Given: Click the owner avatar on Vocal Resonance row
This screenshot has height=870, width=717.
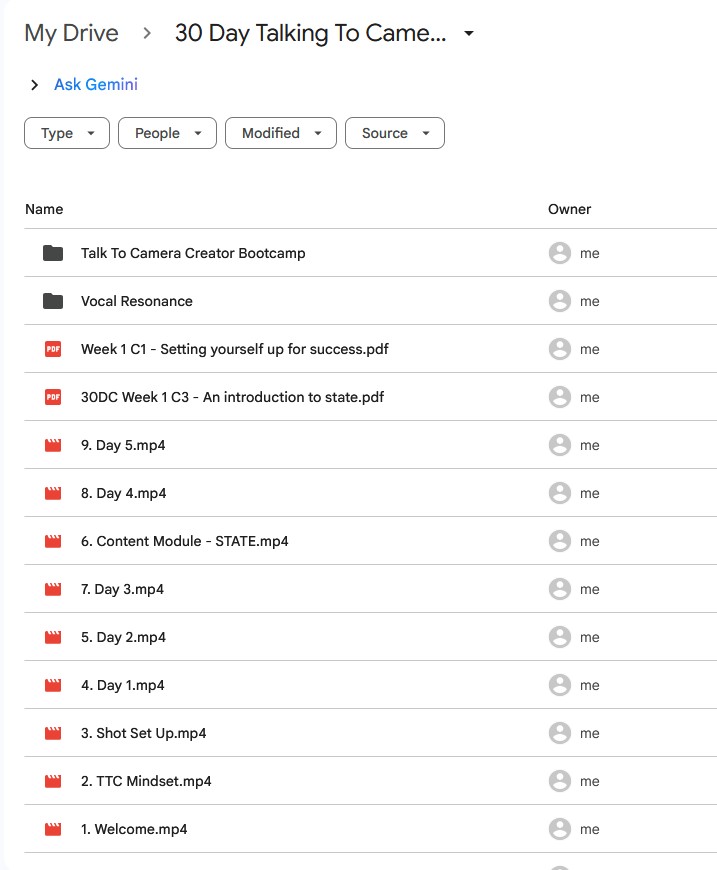Looking at the screenshot, I should coord(560,301).
